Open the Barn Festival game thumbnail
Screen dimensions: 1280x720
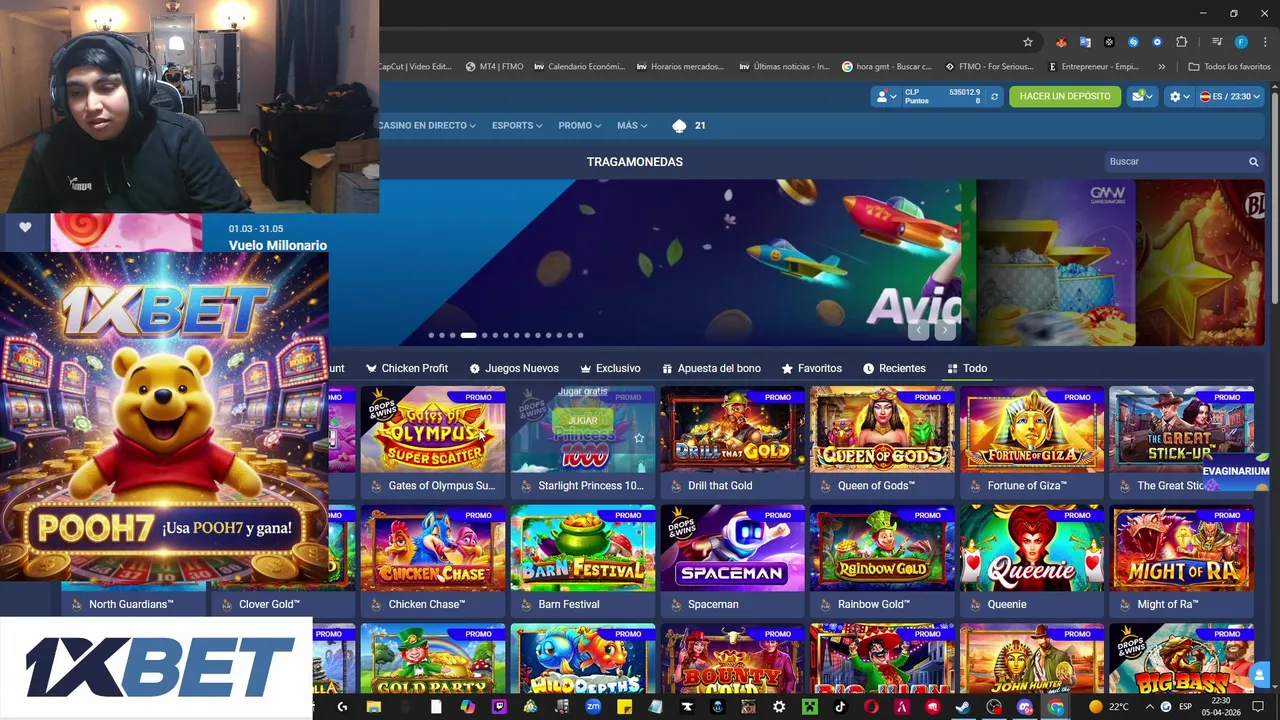pos(583,548)
